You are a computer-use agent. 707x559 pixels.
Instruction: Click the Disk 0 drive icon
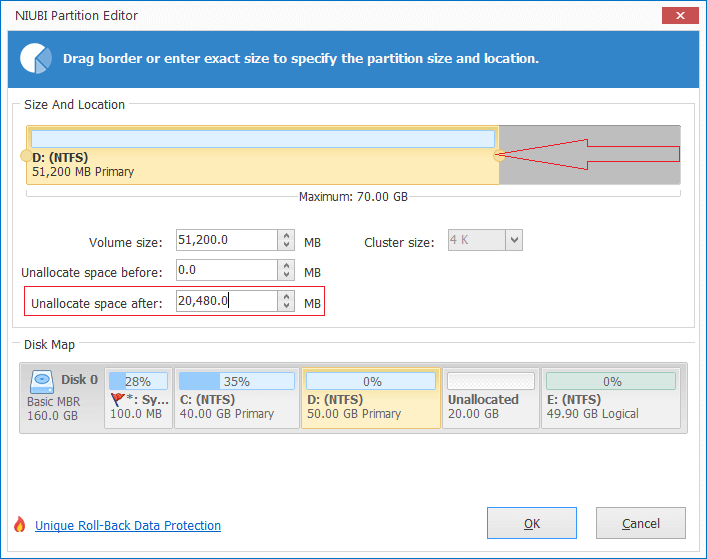[43, 381]
